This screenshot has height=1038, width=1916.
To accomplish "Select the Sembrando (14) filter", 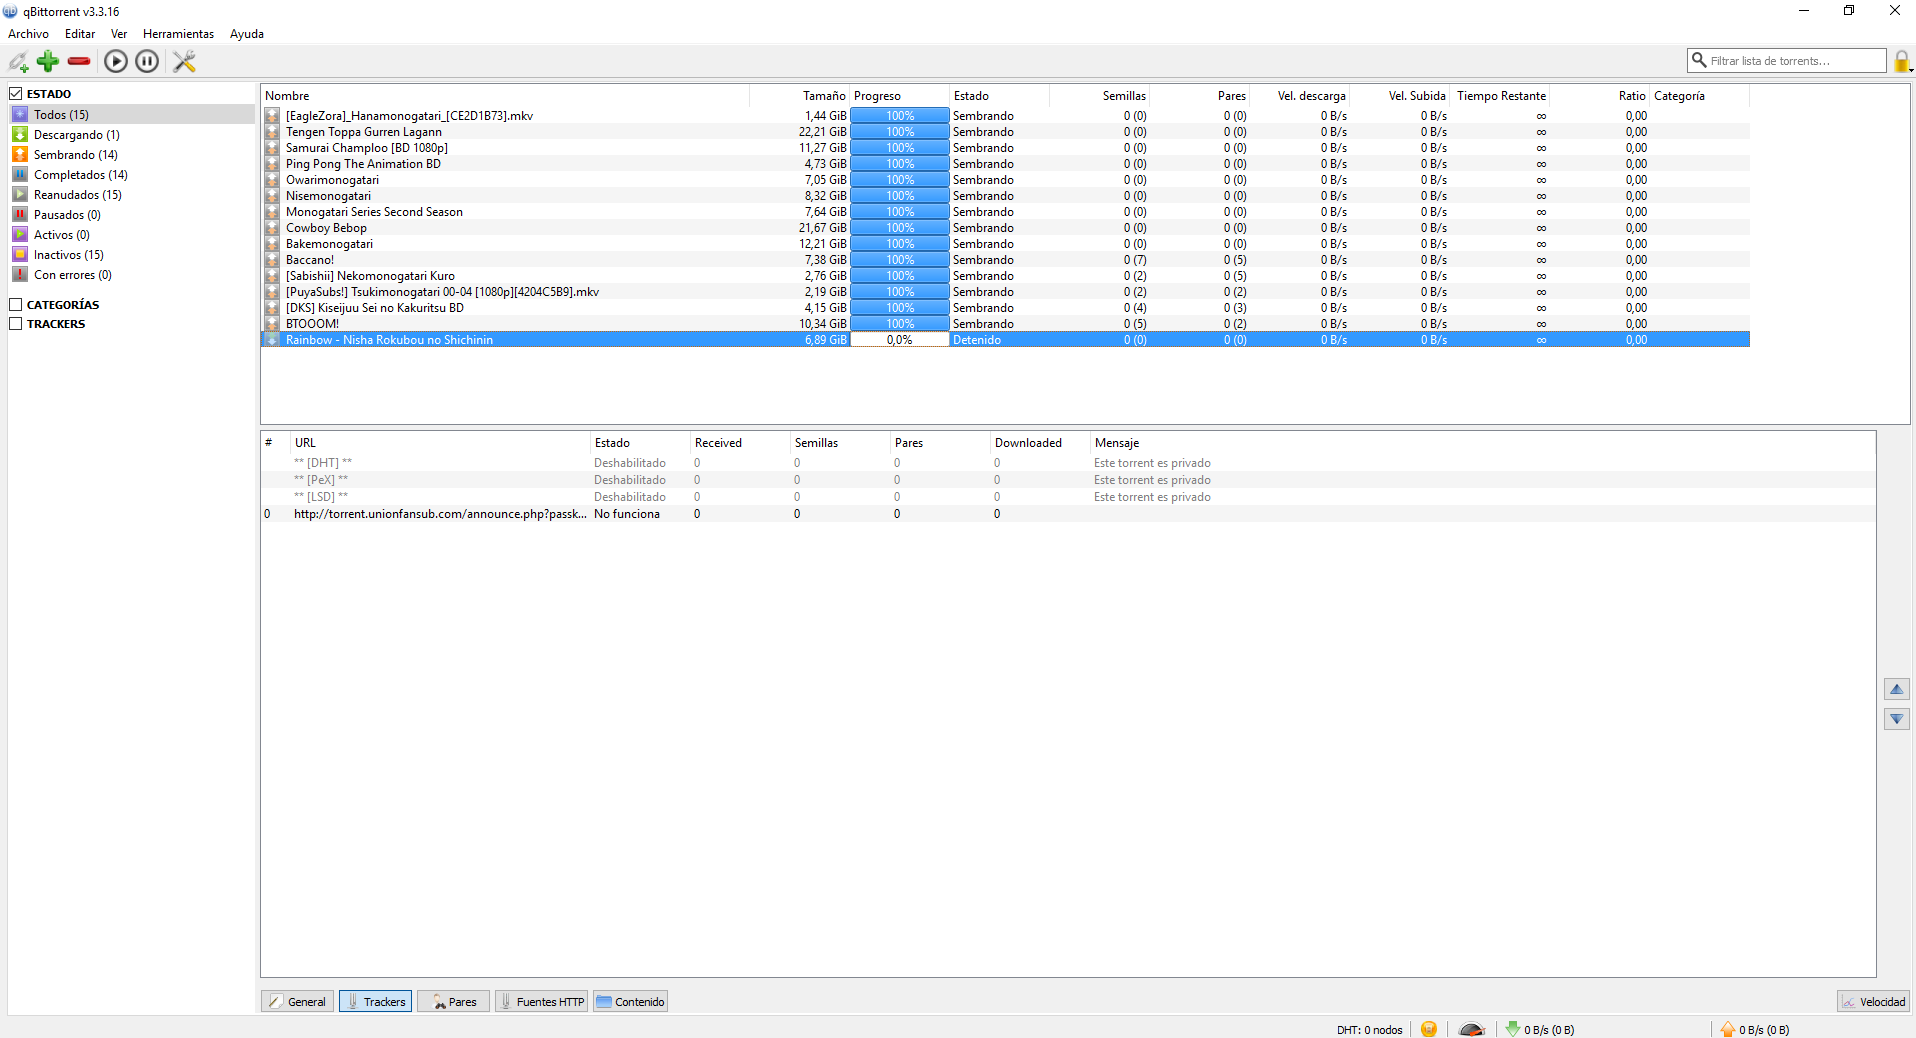I will point(131,155).
